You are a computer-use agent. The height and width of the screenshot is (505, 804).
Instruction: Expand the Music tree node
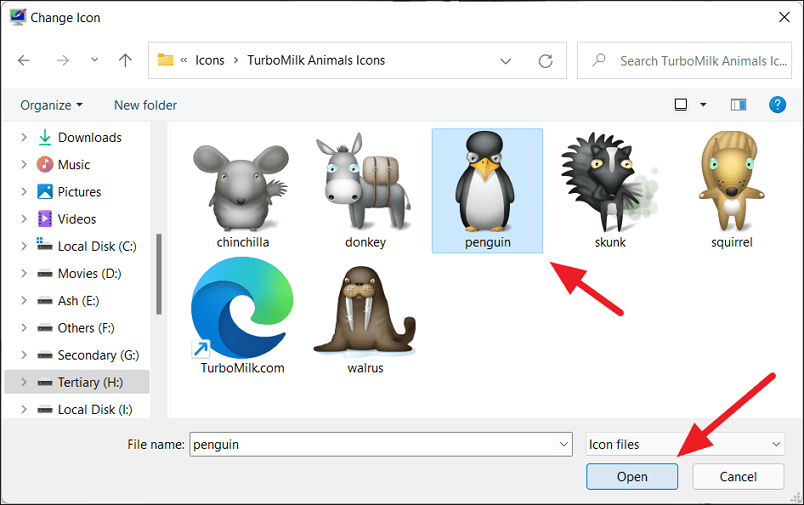coord(24,165)
